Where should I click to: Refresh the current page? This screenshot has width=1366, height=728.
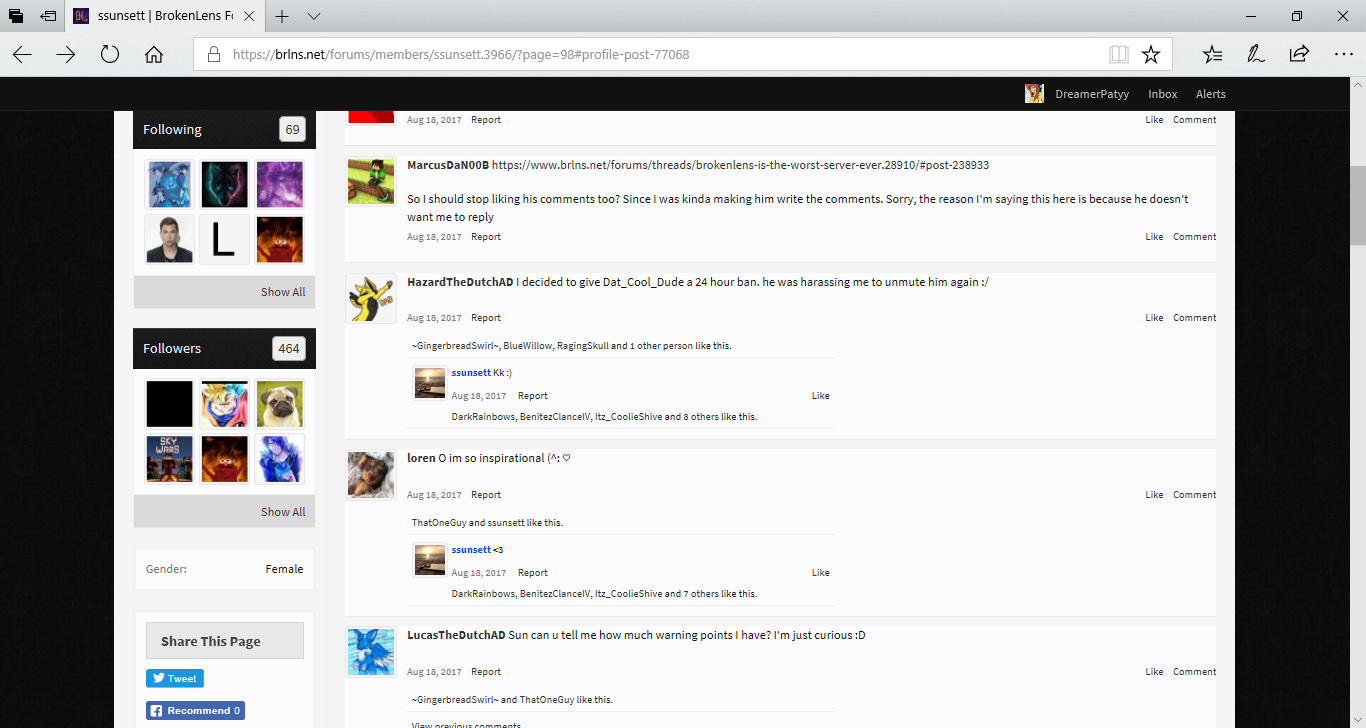click(x=110, y=55)
